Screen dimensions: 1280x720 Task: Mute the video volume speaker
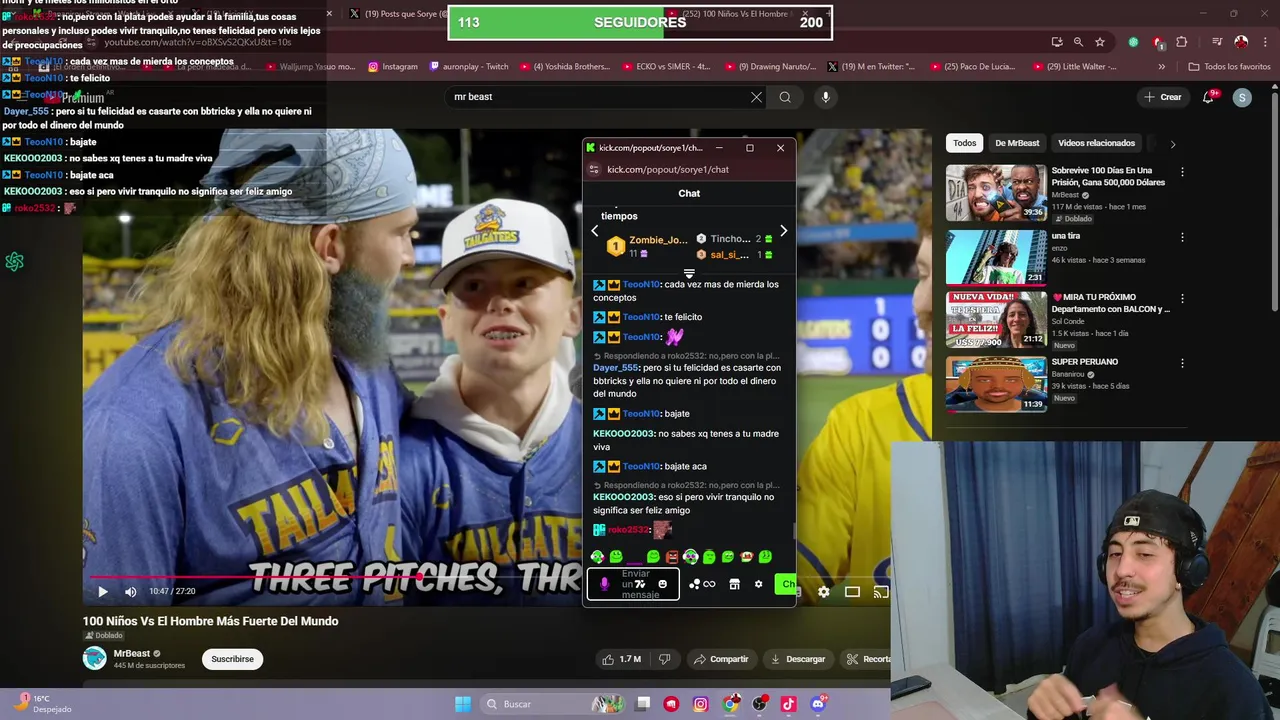[130, 592]
